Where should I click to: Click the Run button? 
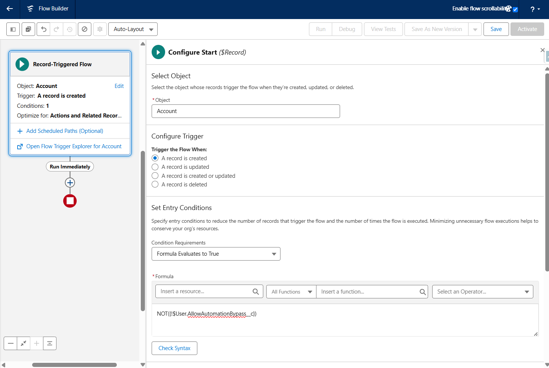[320, 29]
